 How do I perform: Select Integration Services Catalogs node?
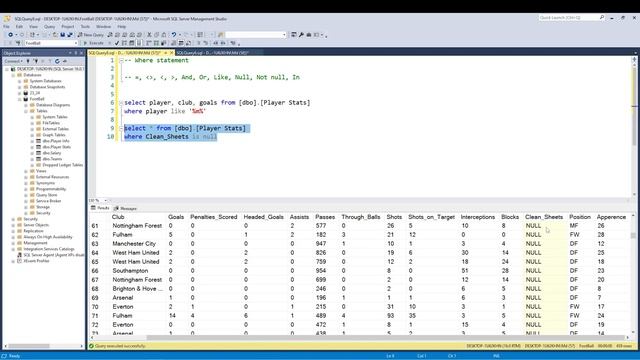(x=49, y=249)
